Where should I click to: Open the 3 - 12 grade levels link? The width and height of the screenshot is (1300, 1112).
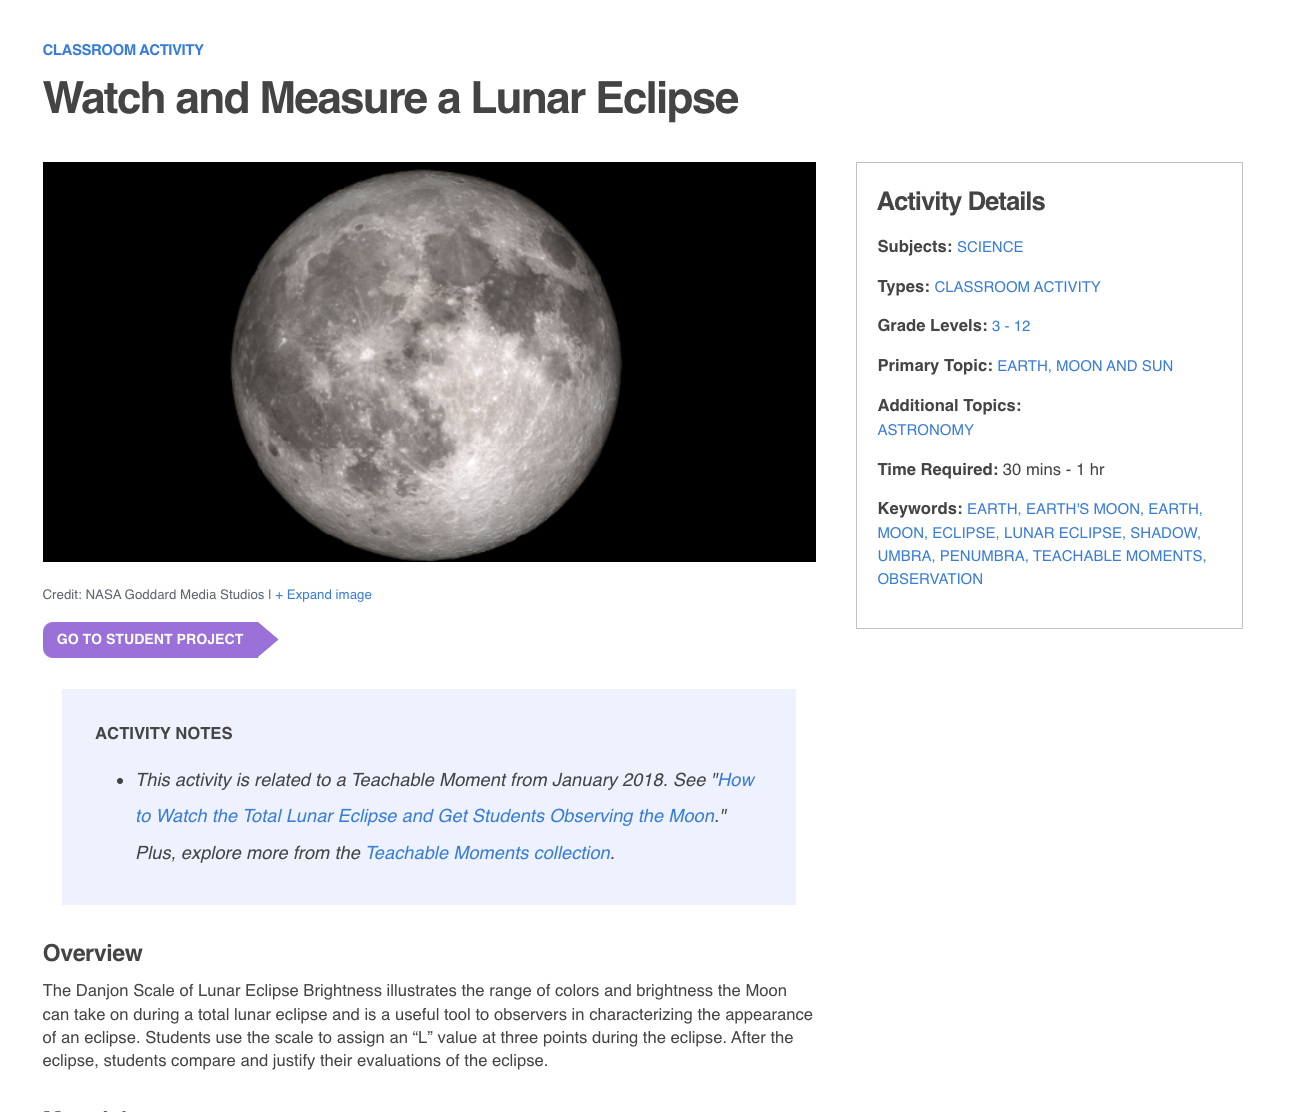[1010, 325]
